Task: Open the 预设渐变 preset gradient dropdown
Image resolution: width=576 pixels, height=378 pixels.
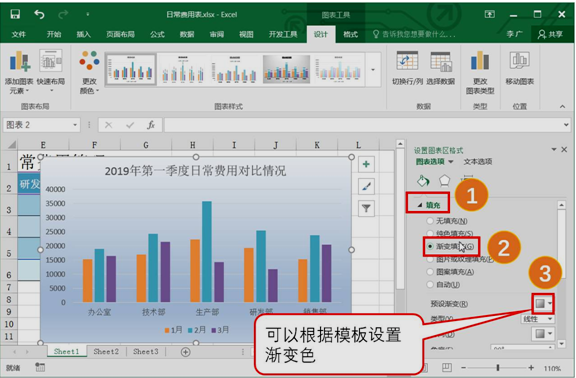Action: 543,303
